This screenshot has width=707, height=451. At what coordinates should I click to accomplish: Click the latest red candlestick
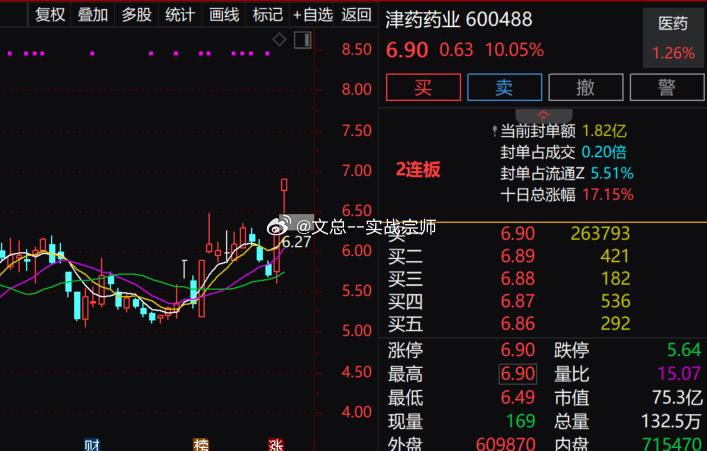point(284,185)
